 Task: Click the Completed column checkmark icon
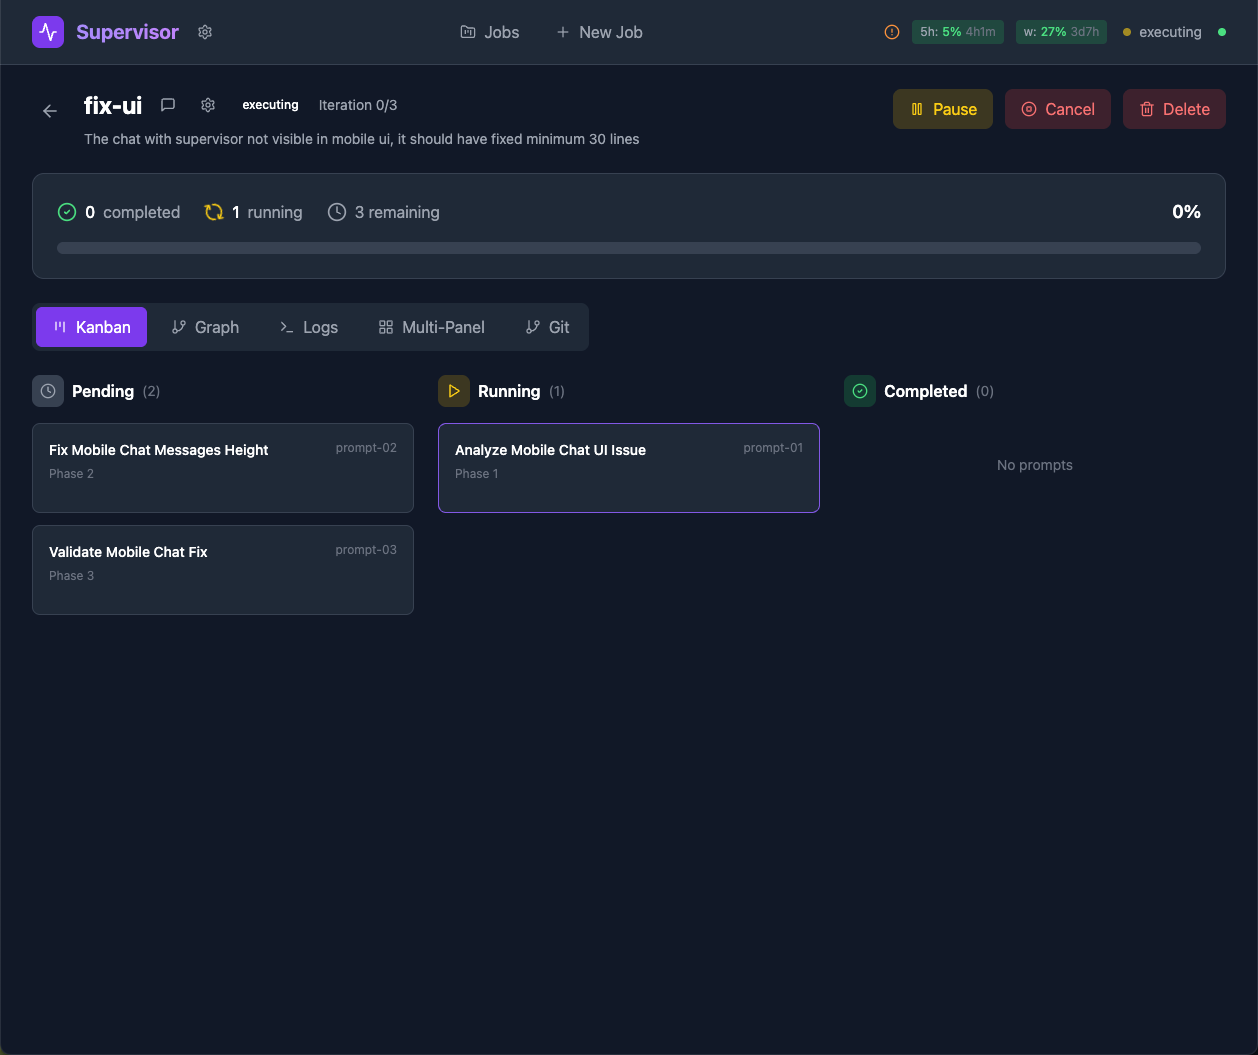pyautogui.click(x=860, y=391)
